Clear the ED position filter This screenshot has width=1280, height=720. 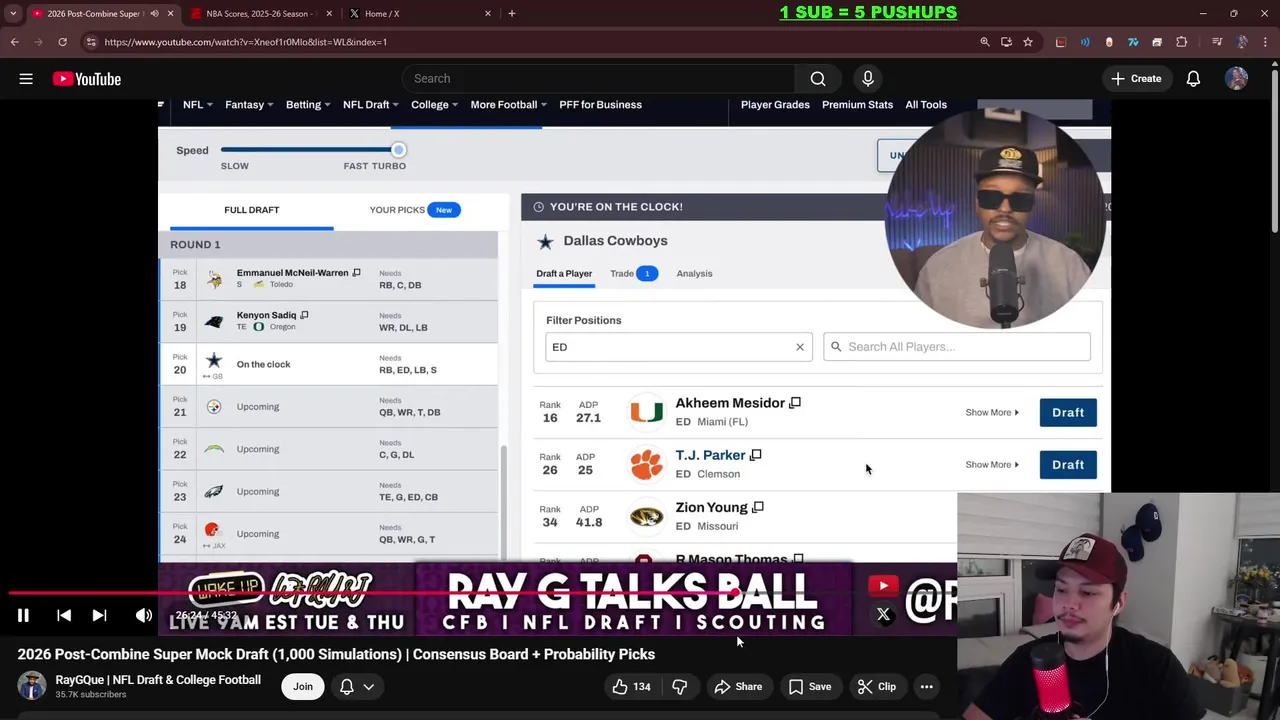800,347
